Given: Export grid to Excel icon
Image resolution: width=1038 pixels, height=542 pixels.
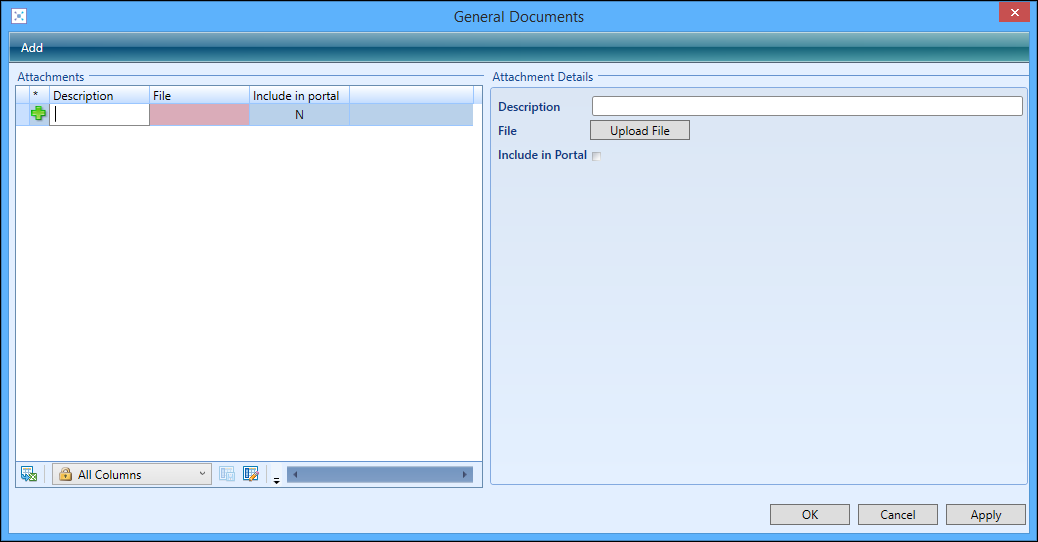Looking at the screenshot, I should coord(28,474).
